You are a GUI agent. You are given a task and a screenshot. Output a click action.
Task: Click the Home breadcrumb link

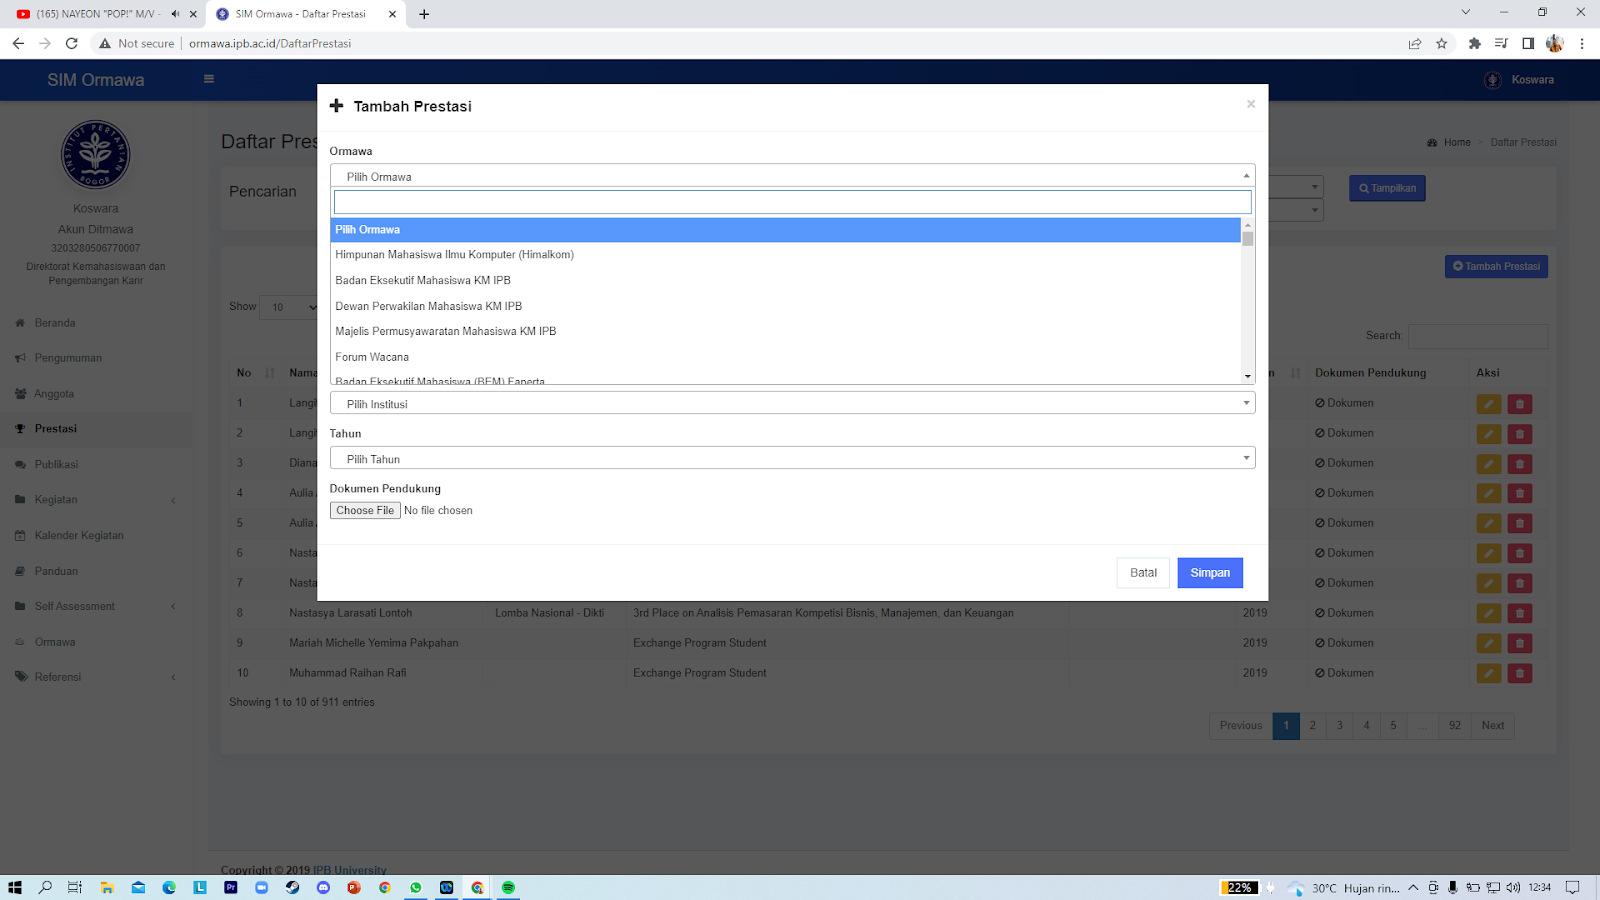[x=1457, y=142]
